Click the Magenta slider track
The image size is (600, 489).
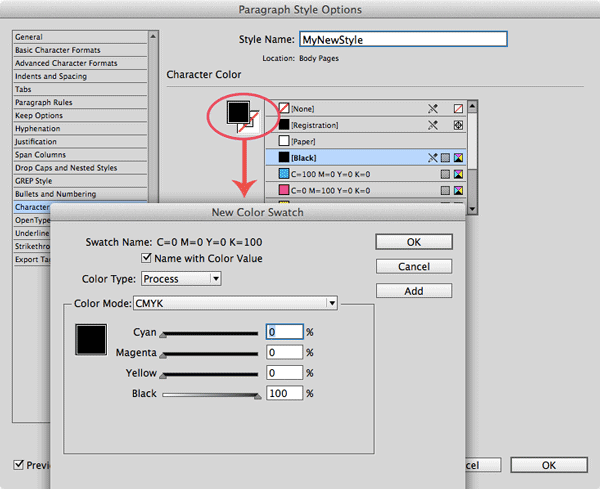click(x=210, y=354)
